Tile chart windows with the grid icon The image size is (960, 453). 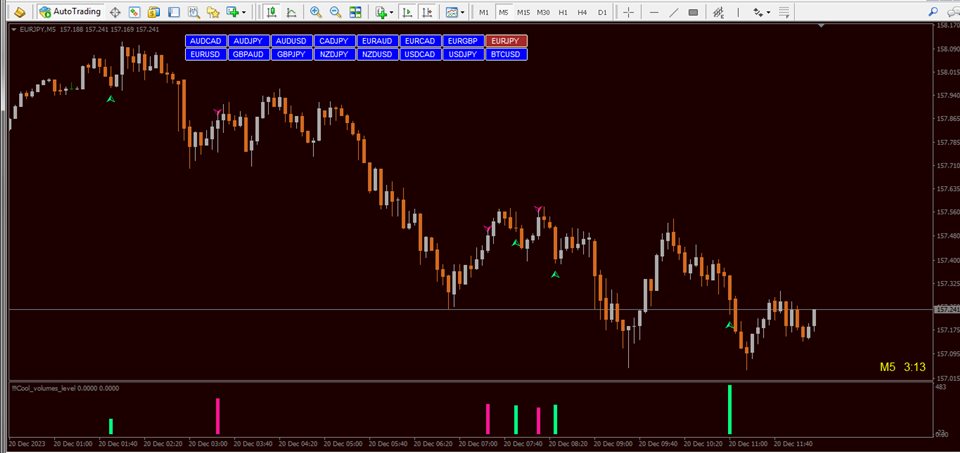pos(355,12)
